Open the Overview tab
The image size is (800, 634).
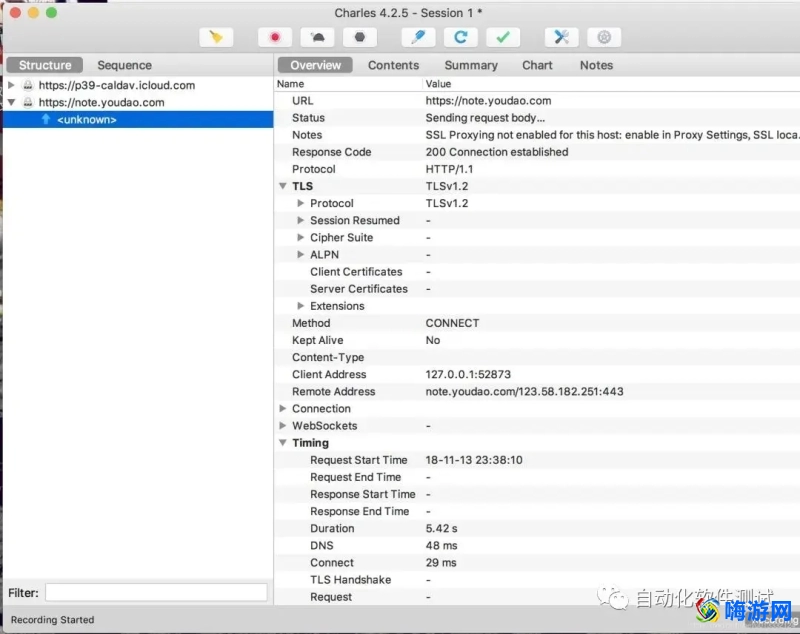click(315, 65)
